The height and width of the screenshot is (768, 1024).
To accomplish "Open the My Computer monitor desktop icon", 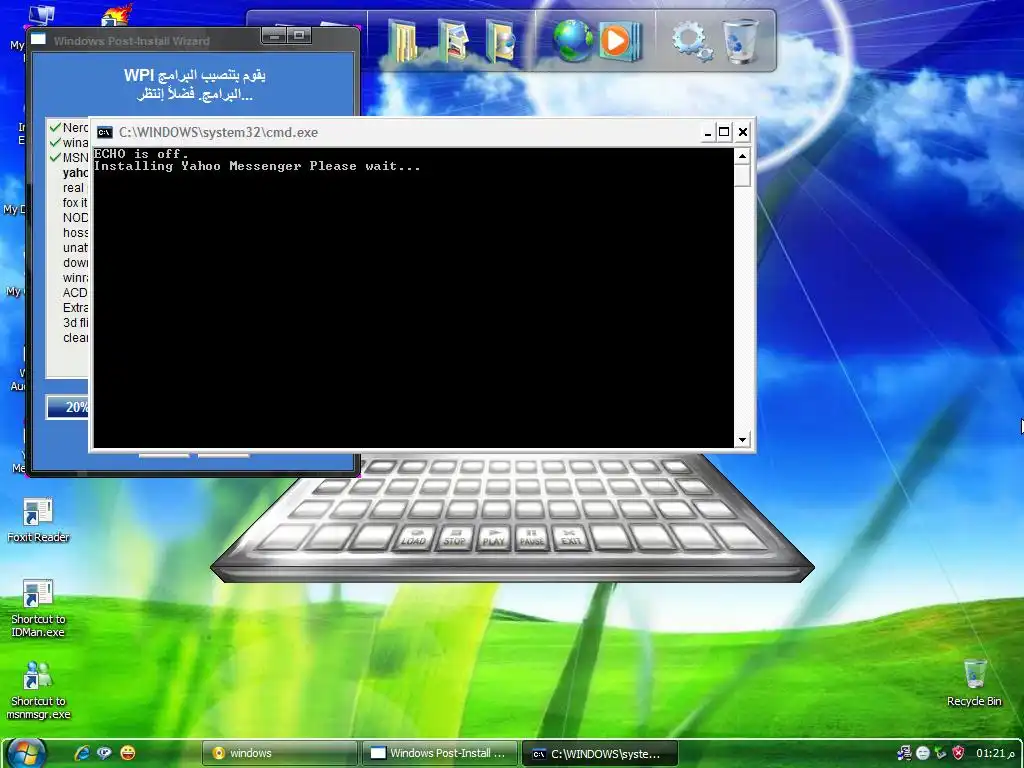I will 42,14.
